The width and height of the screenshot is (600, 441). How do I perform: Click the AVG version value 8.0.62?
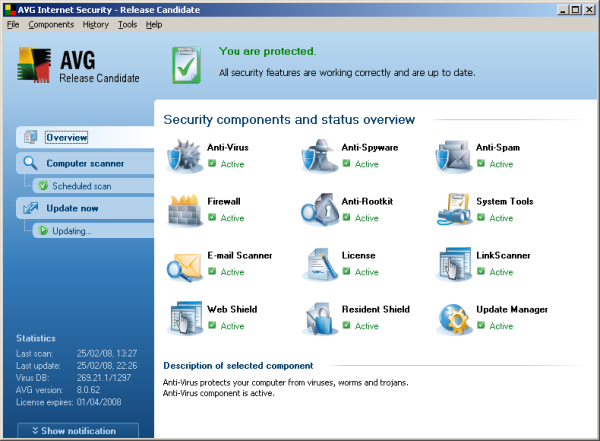pos(88,390)
